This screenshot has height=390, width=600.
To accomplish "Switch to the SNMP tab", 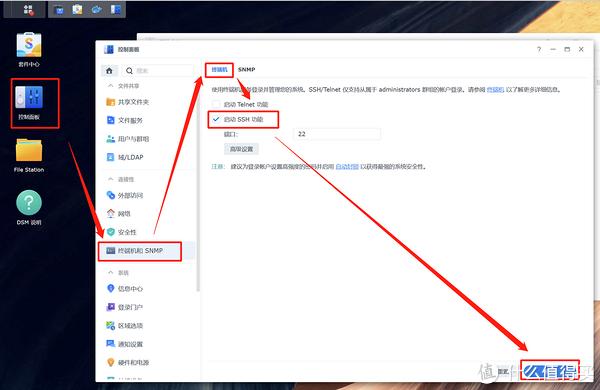I will (x=246, y=70).
